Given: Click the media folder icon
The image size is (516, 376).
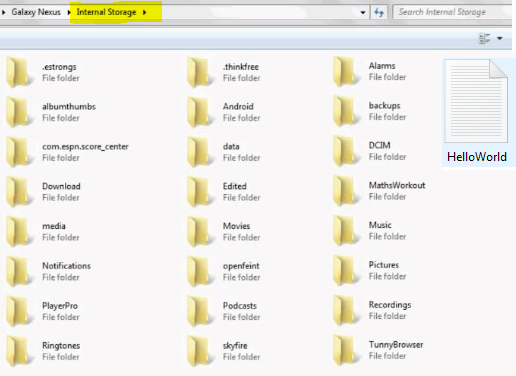Looking at the screenshot, I should click(20, 231).
